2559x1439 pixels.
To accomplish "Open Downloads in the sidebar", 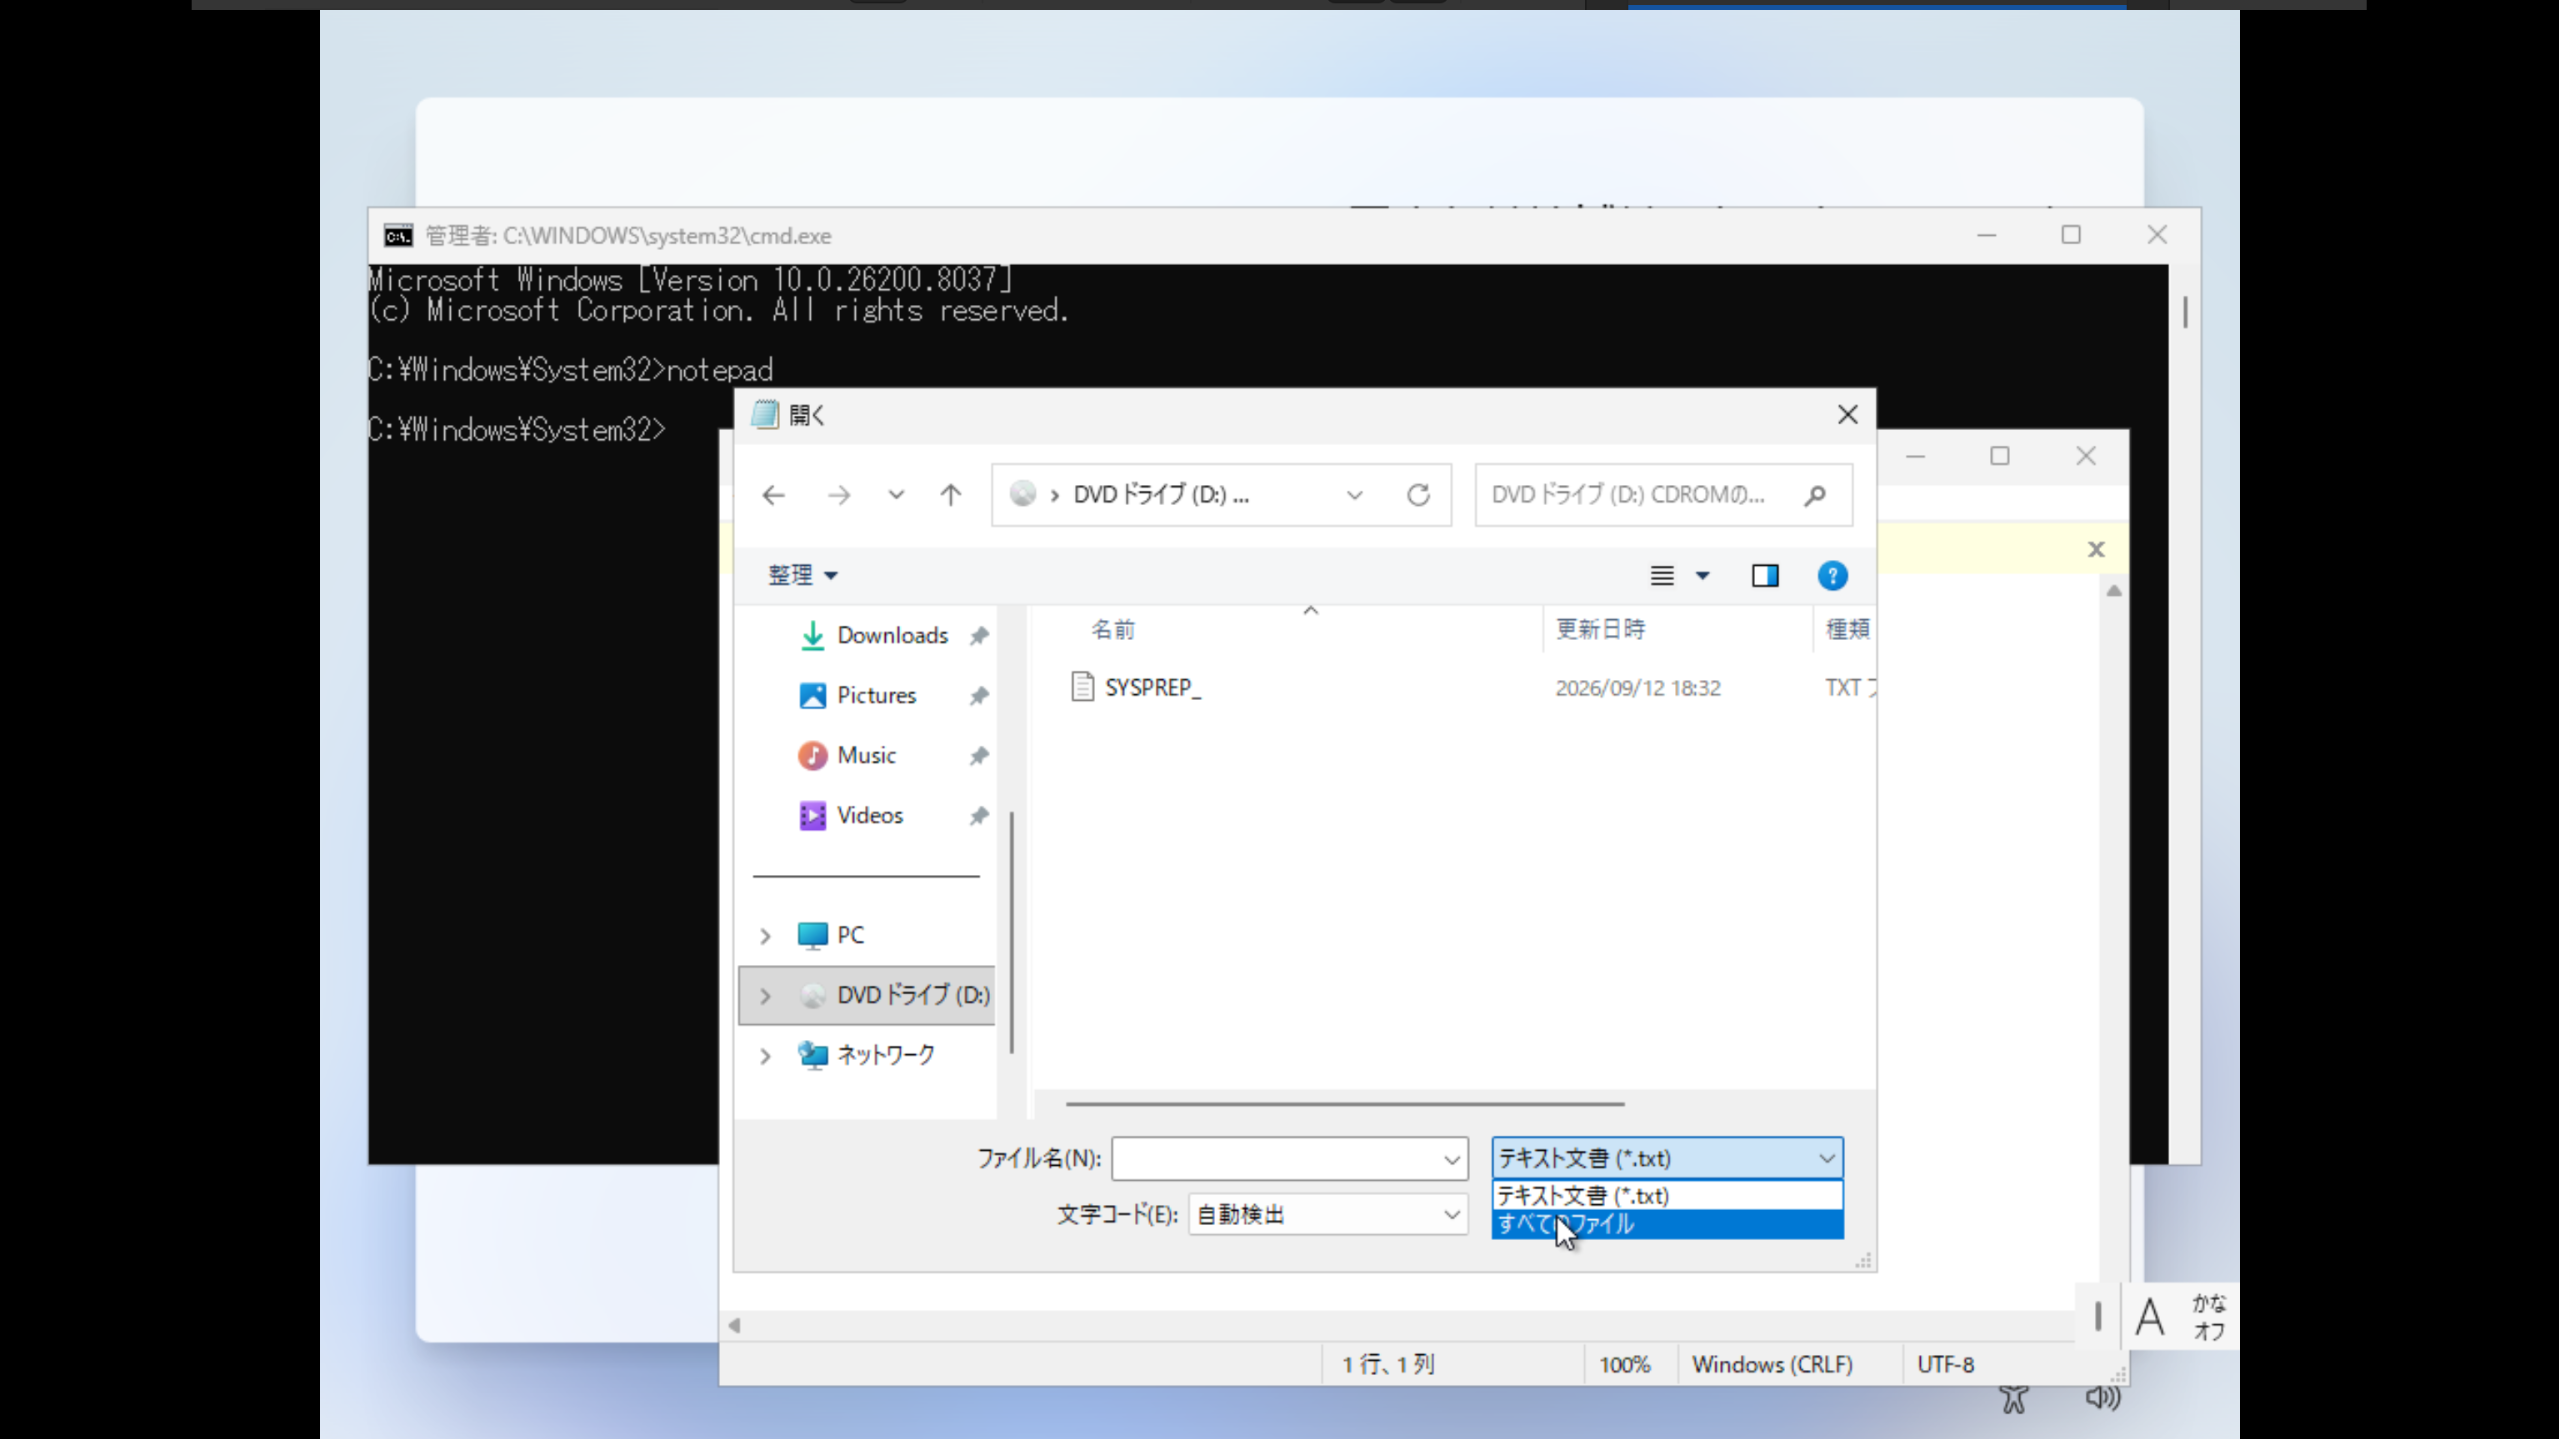I will (x=892, y=635).
